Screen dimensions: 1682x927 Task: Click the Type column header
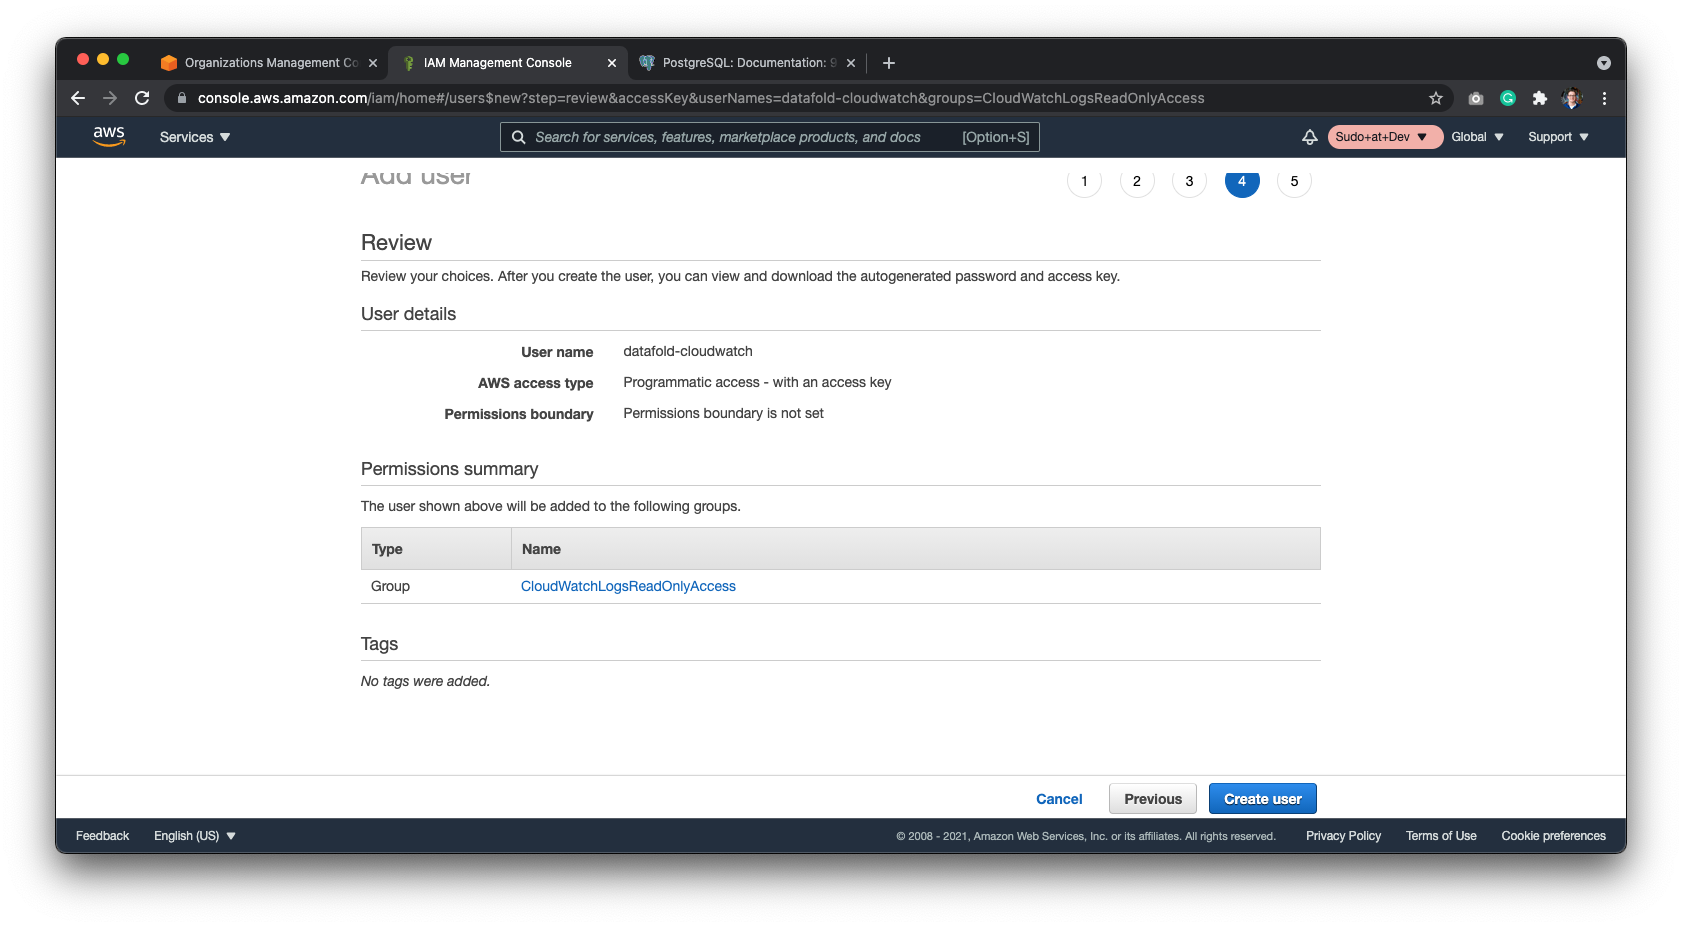pos(436,549)
